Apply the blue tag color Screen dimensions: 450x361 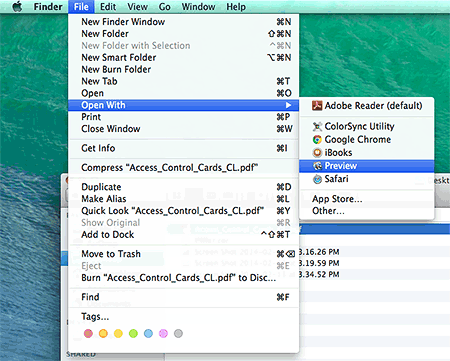point(148,333)
